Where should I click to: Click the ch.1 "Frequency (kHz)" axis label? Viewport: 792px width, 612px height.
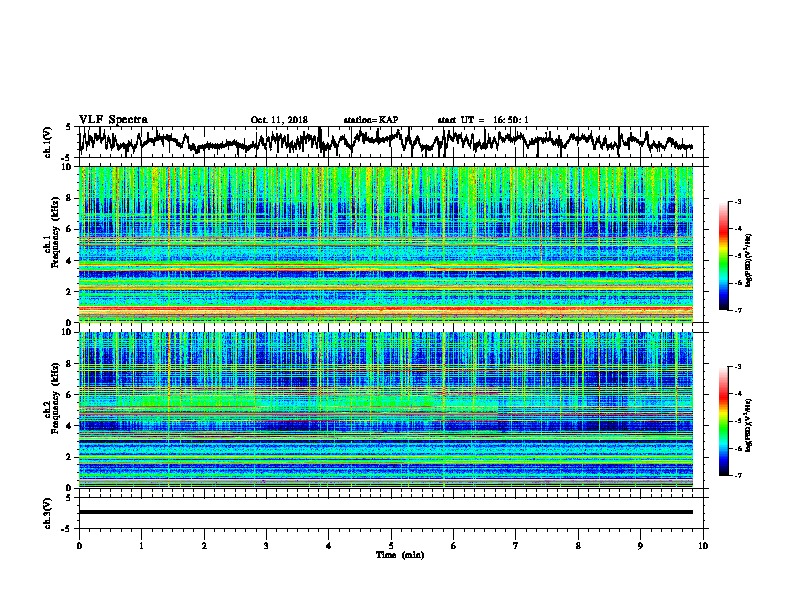(55, 232)
